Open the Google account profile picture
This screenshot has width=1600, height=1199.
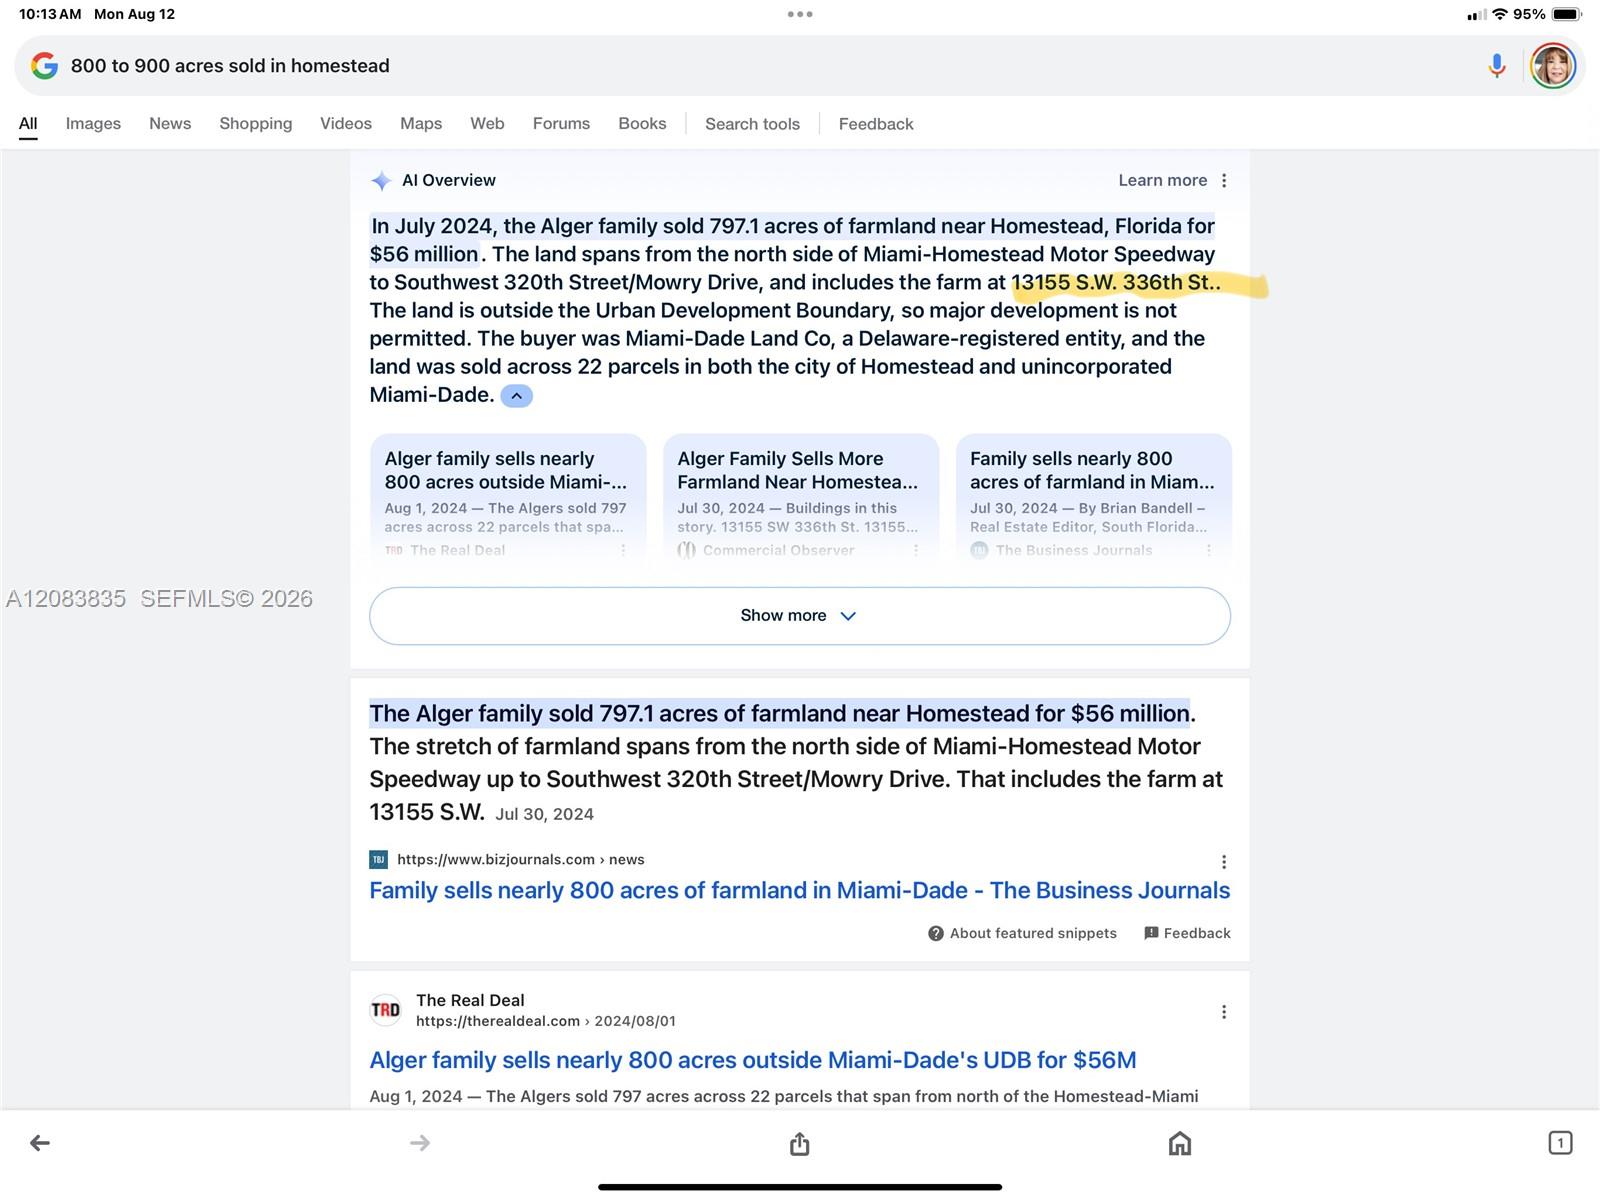tap(1553, 66)
